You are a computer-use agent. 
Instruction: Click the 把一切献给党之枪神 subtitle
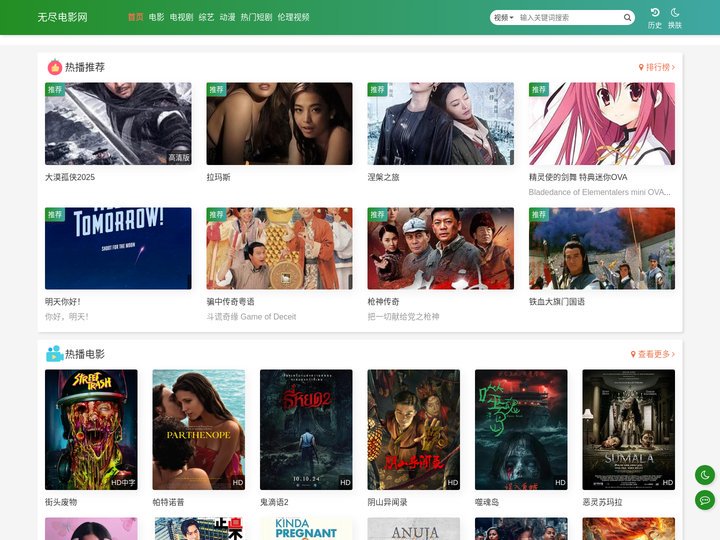tap(403, 316)
